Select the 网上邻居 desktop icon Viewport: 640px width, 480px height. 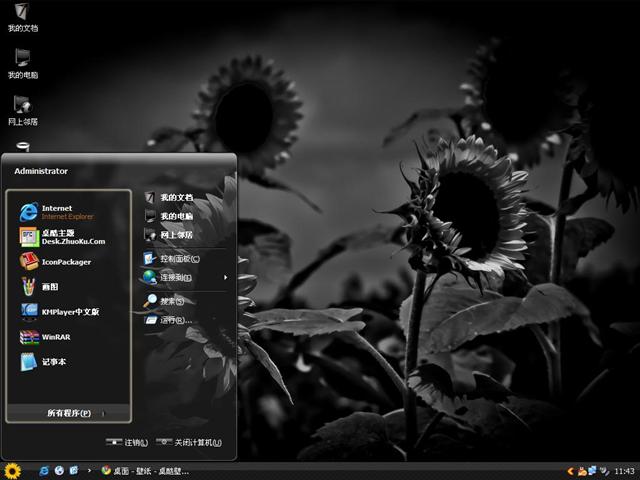22,106
